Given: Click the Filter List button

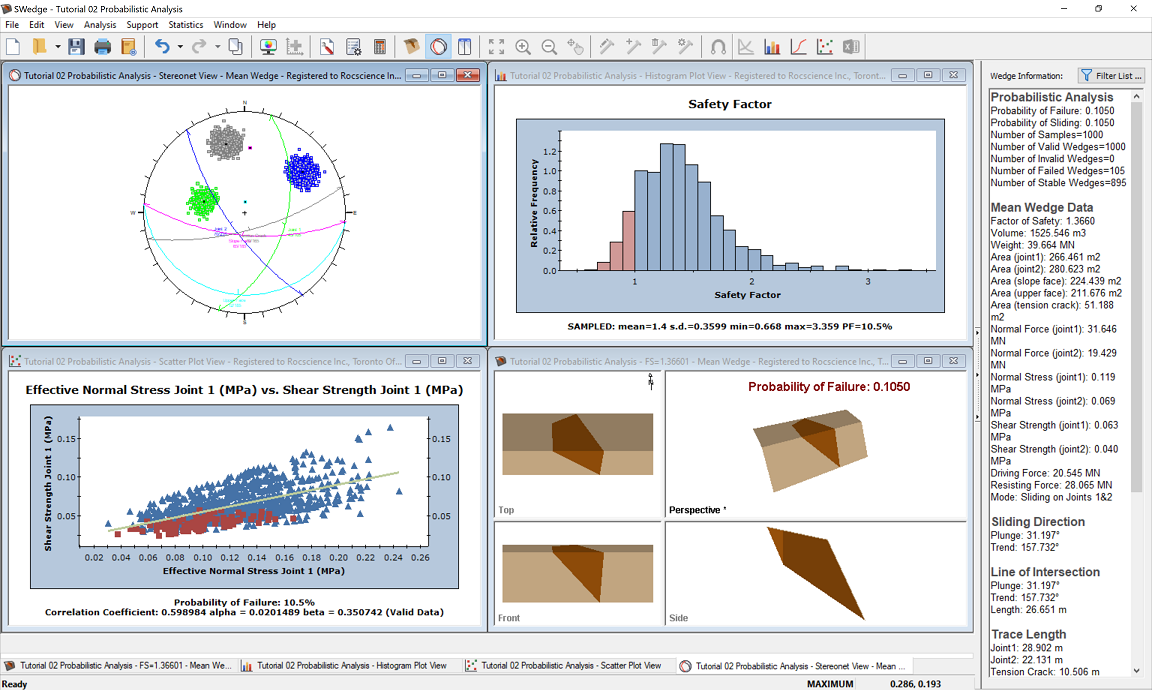Looking at the screenshot, I should (x=1113, y=75).
